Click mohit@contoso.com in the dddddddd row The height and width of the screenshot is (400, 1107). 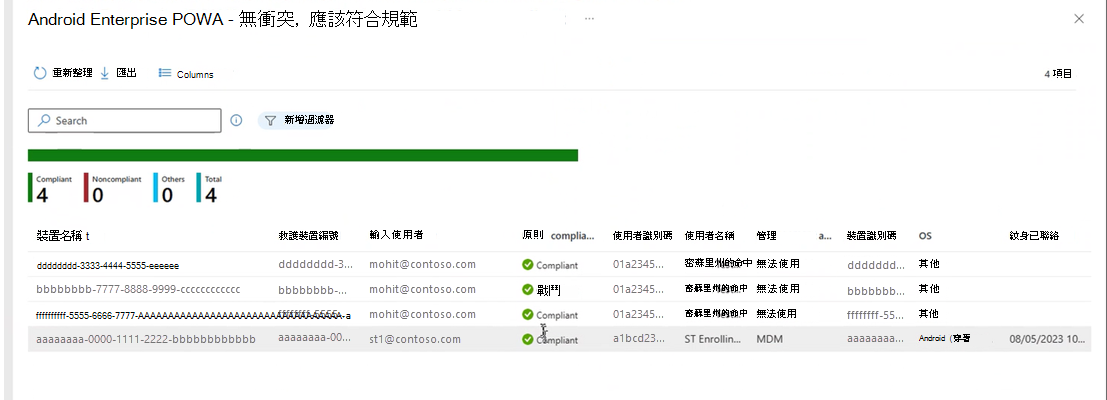[x=422, y=265]
